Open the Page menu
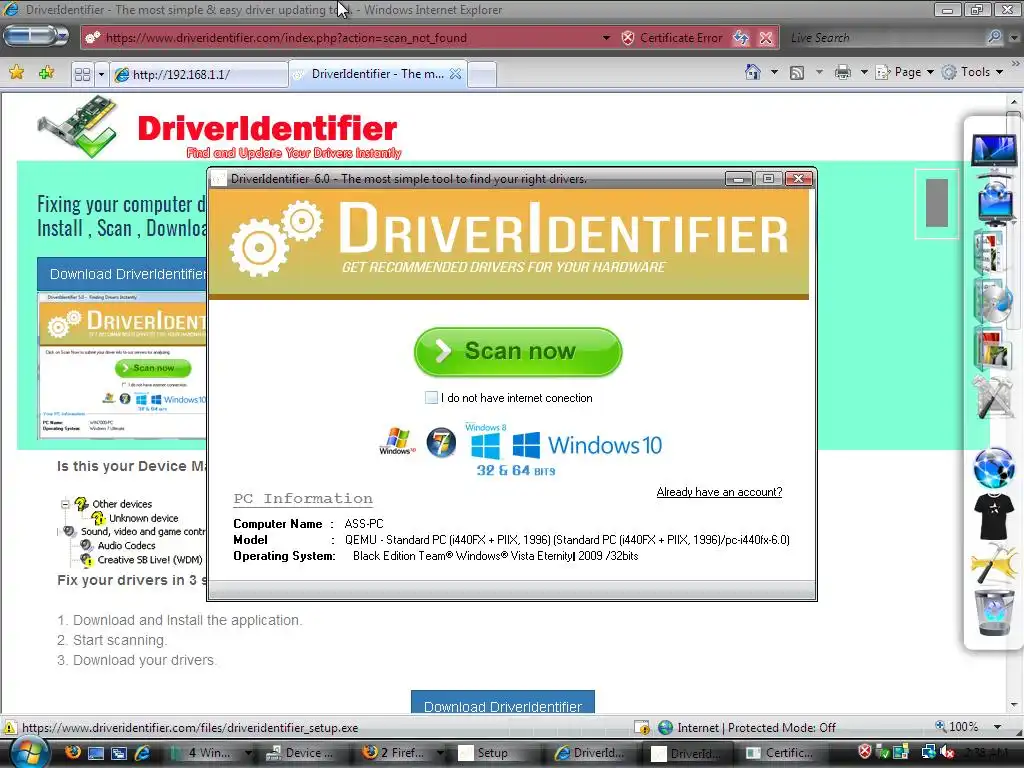The height and width of the screenshot is (768, 1024). coord(904,72)
